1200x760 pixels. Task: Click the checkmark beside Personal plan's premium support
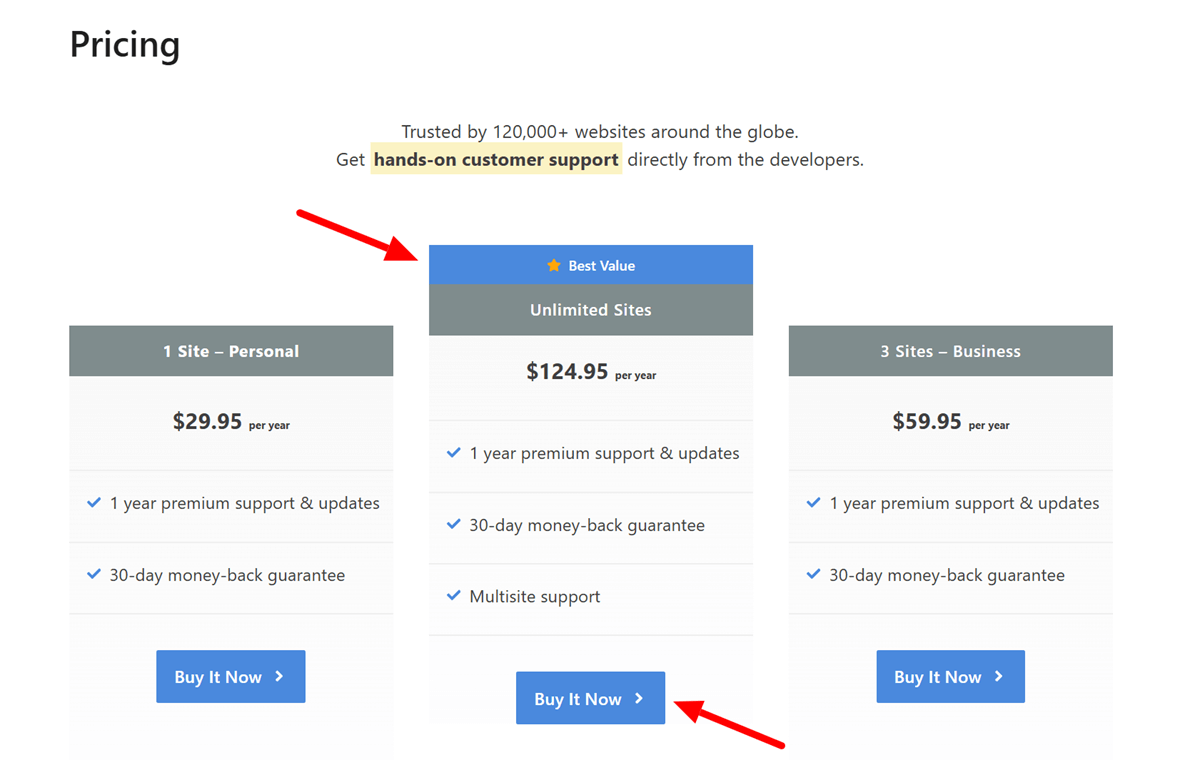coord(93,503)
